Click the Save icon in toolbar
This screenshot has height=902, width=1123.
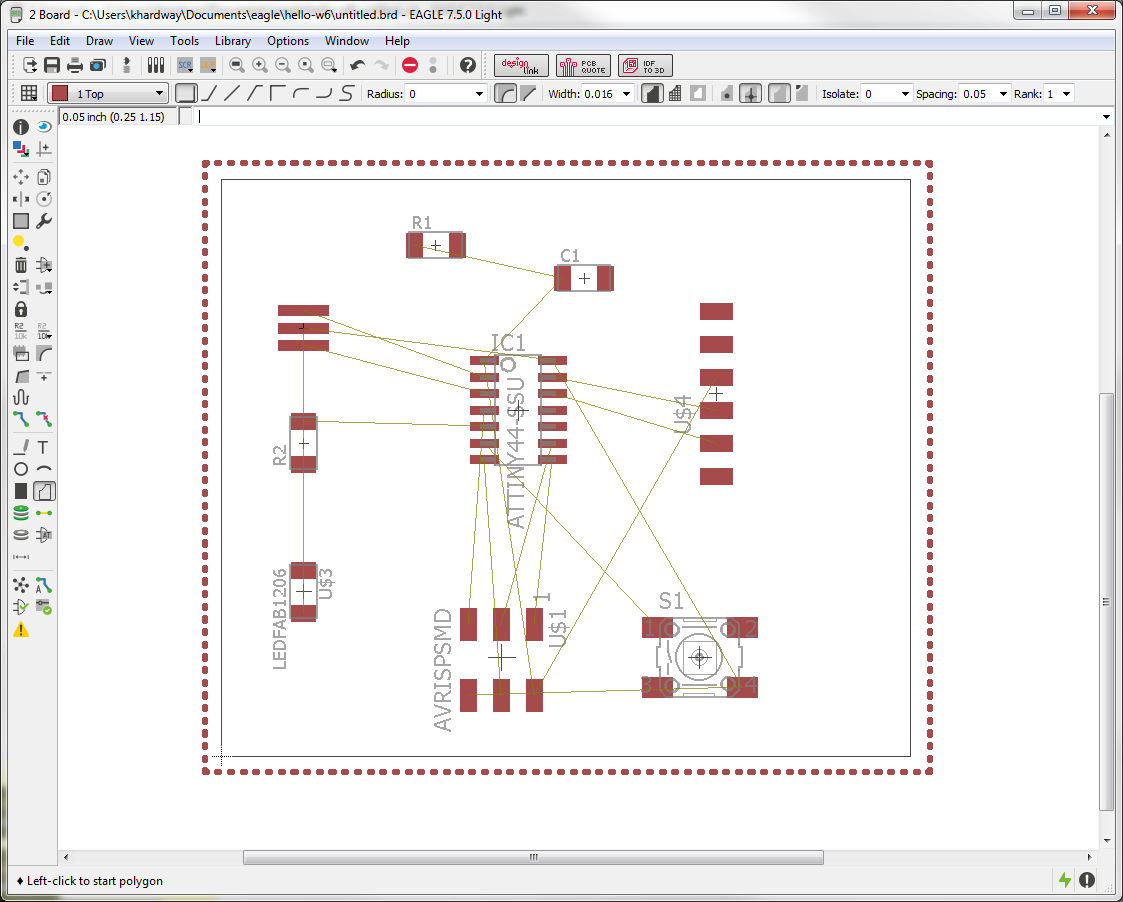pos(52,65)
